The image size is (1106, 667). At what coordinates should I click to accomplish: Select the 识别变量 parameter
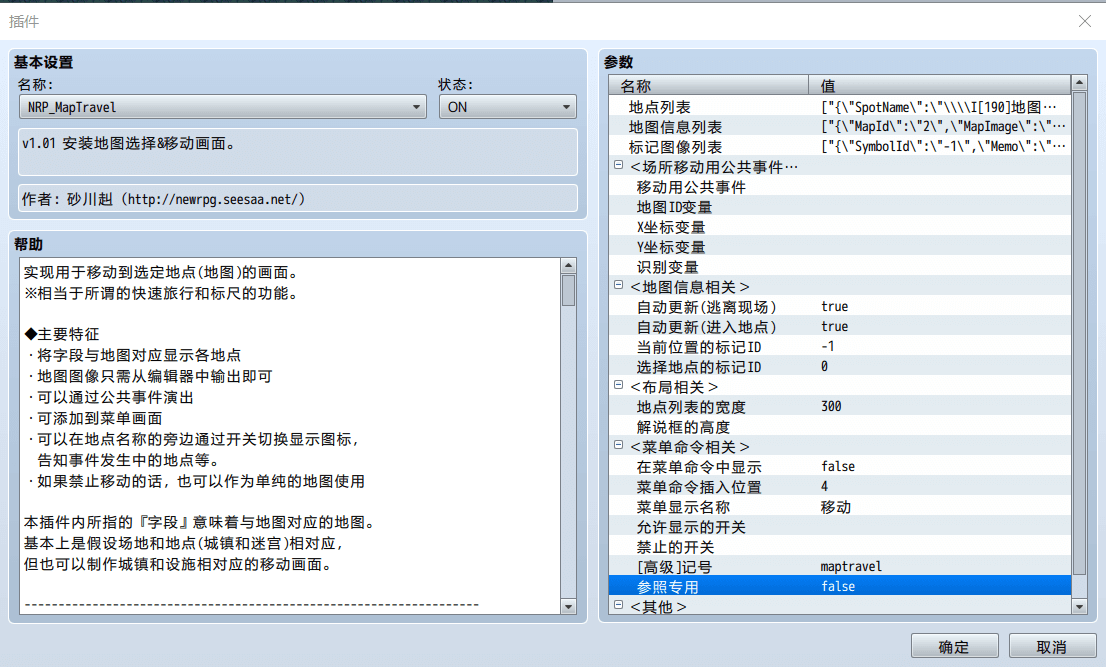pos(839,267)
